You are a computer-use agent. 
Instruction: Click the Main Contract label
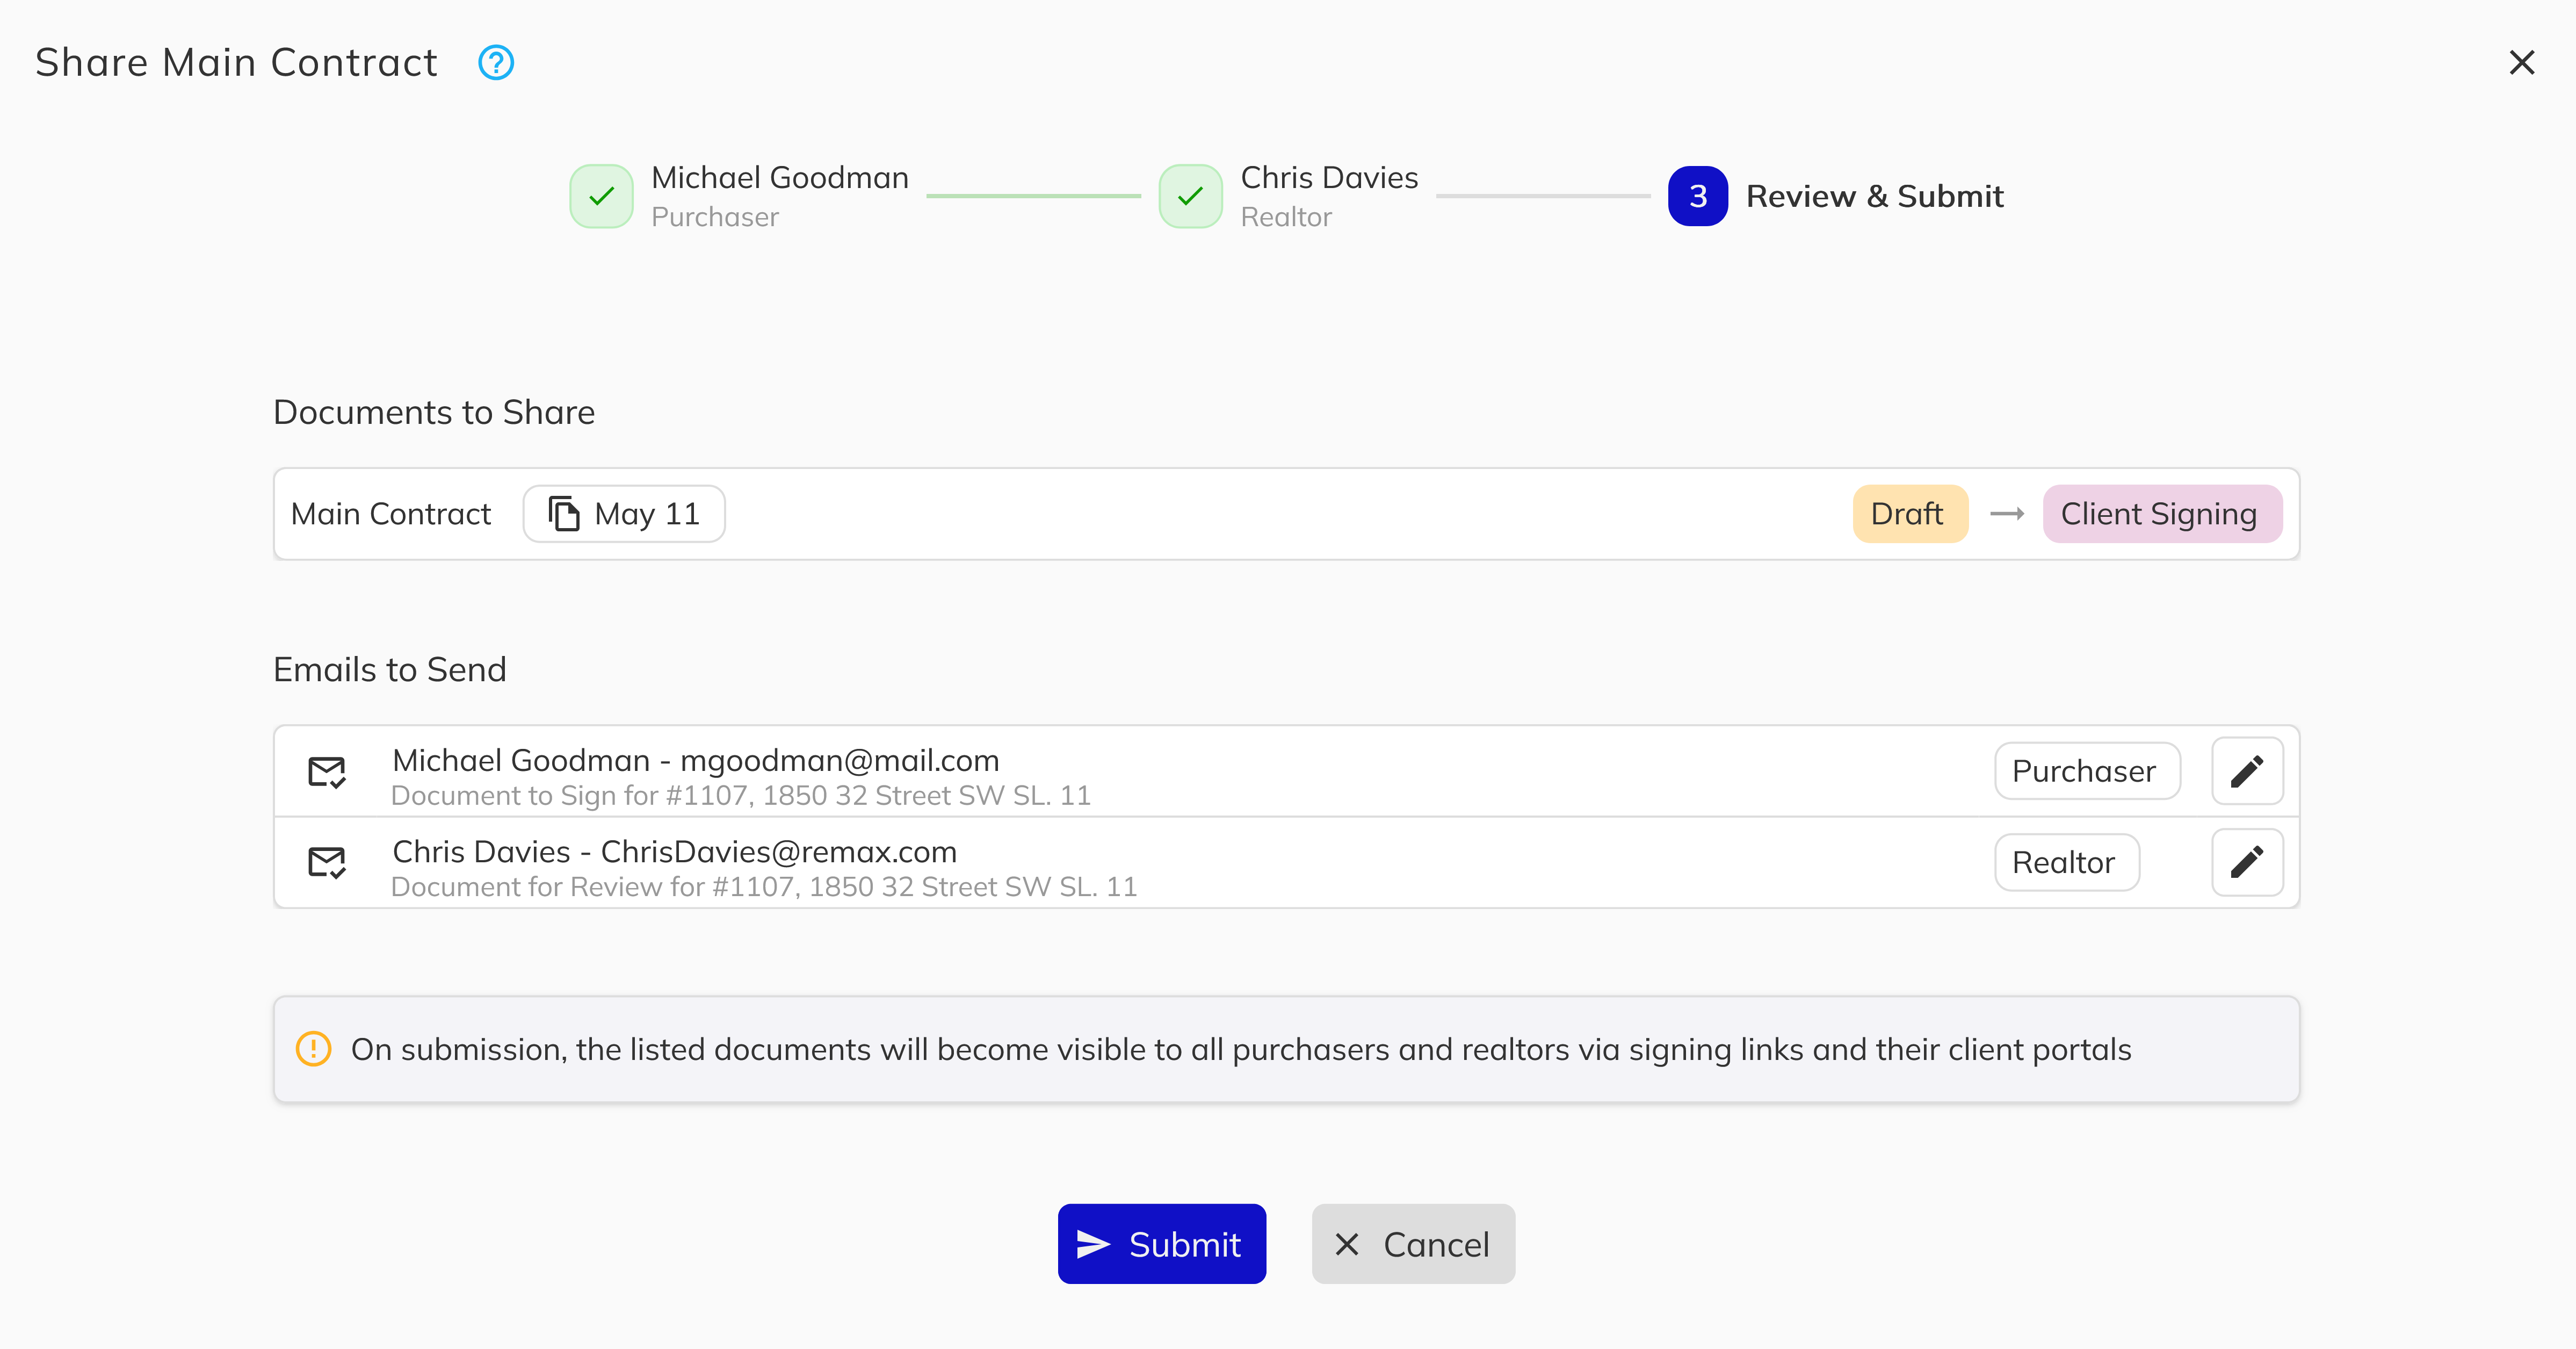pyautogui.click(x=391, y=514)
